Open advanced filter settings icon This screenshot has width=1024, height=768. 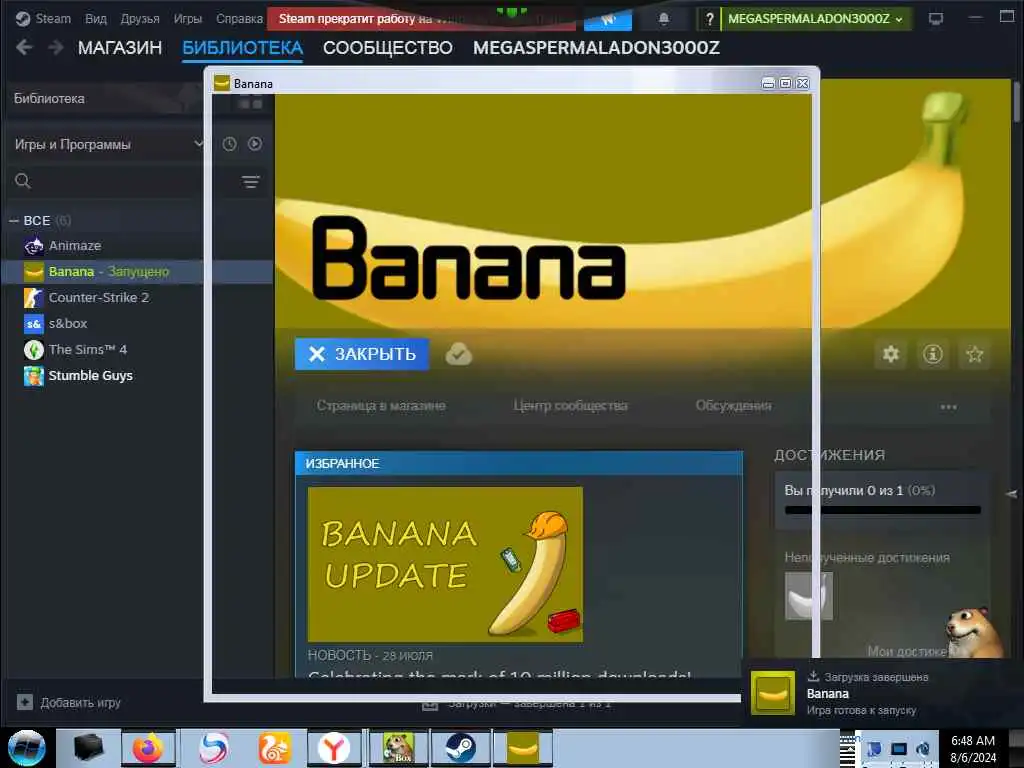coord(251,182)
